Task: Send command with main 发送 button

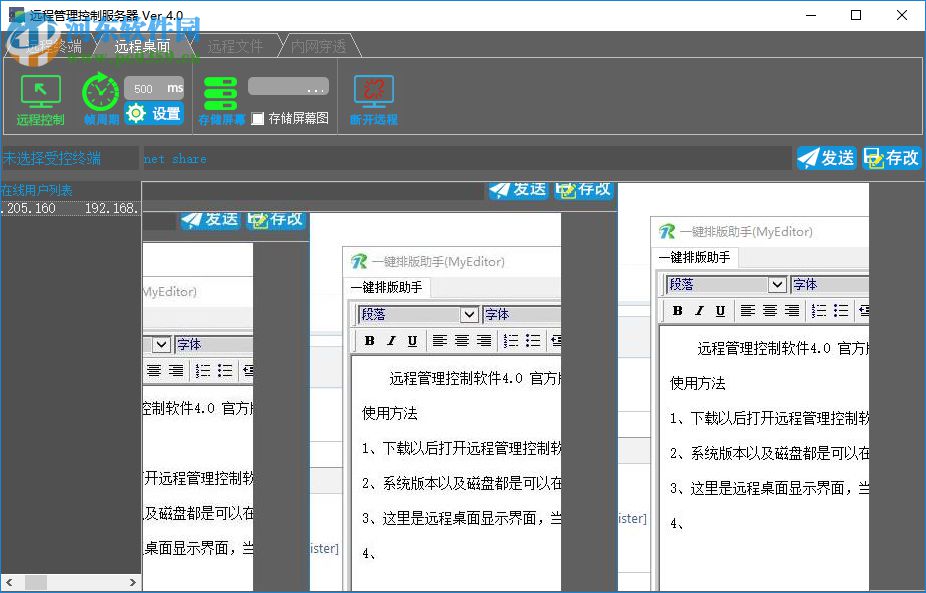Action: click(826, 158)
